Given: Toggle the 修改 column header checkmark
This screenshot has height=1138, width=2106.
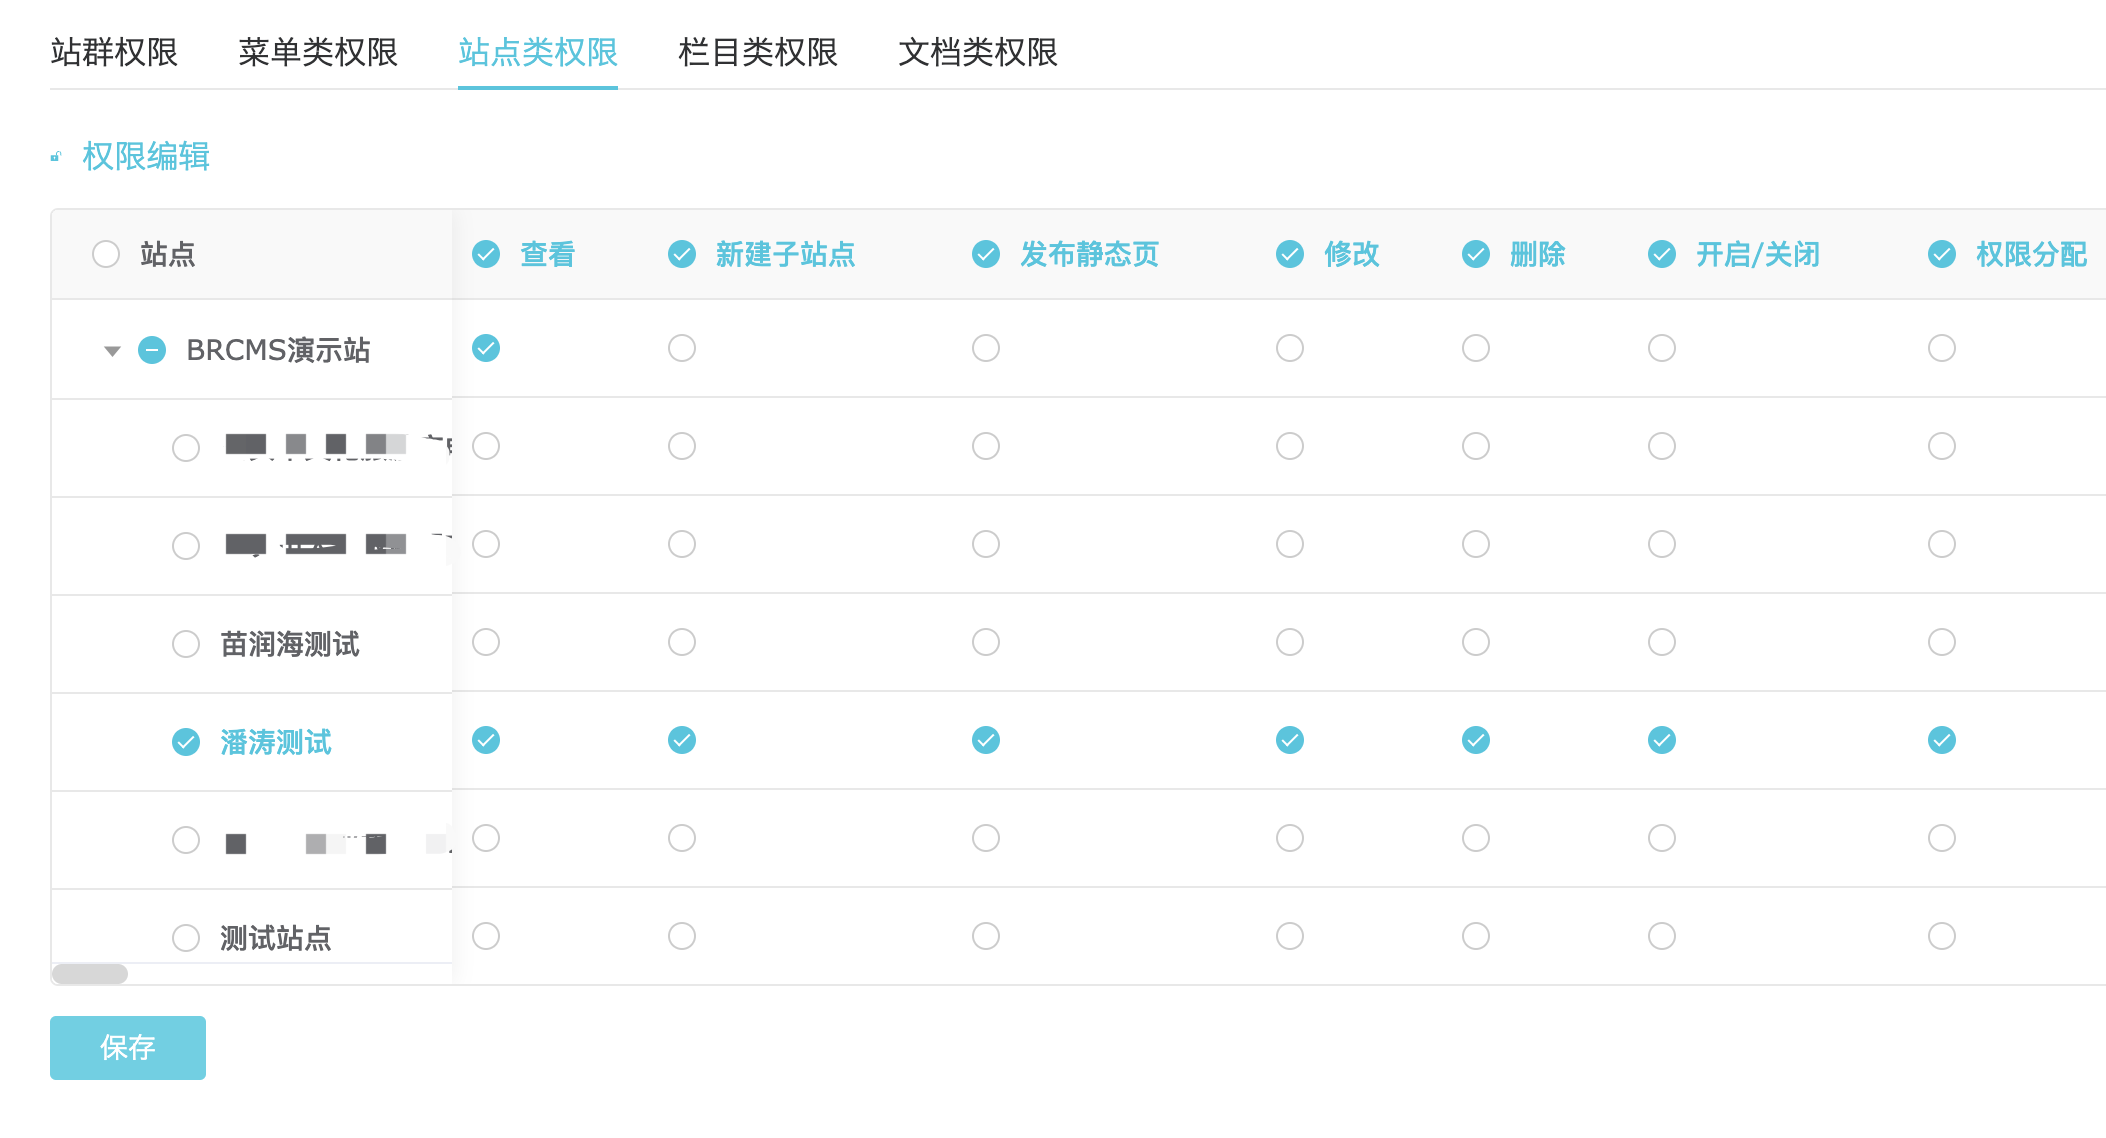Looking at the screenshot, I should click(1290, 254).
